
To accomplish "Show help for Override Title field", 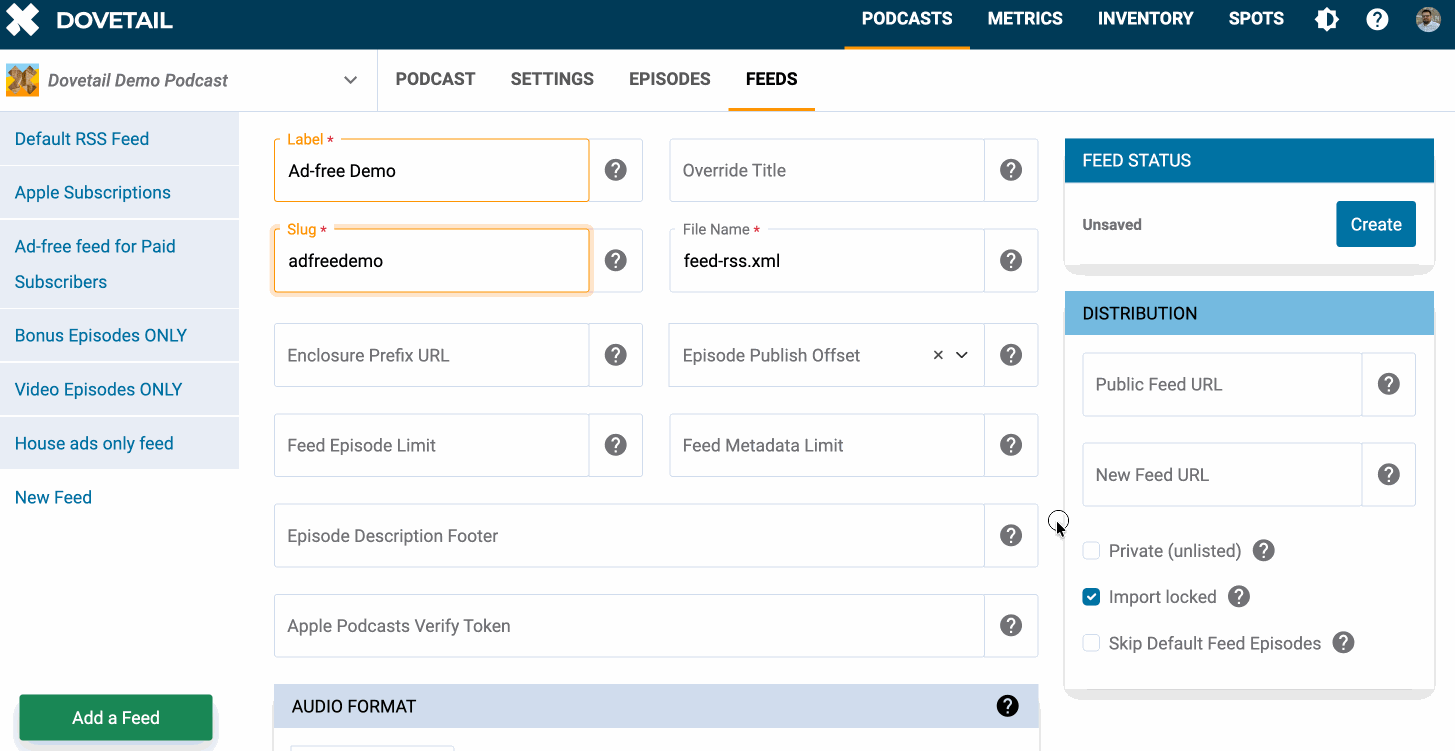I will [x=1011, y=170].
